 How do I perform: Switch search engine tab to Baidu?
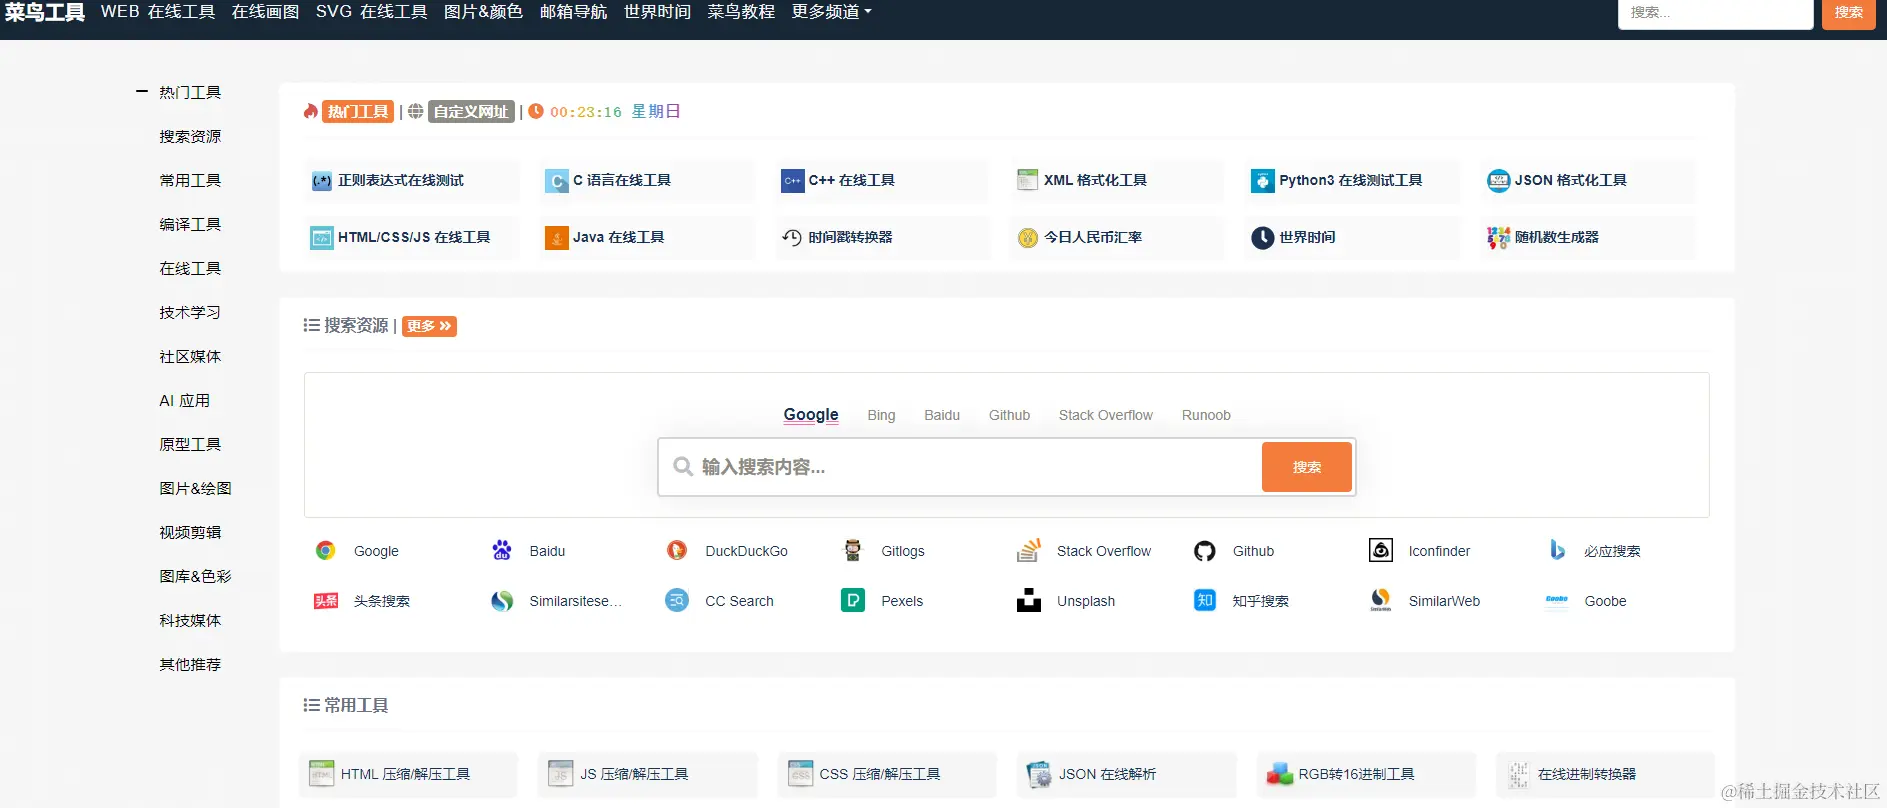942,415
